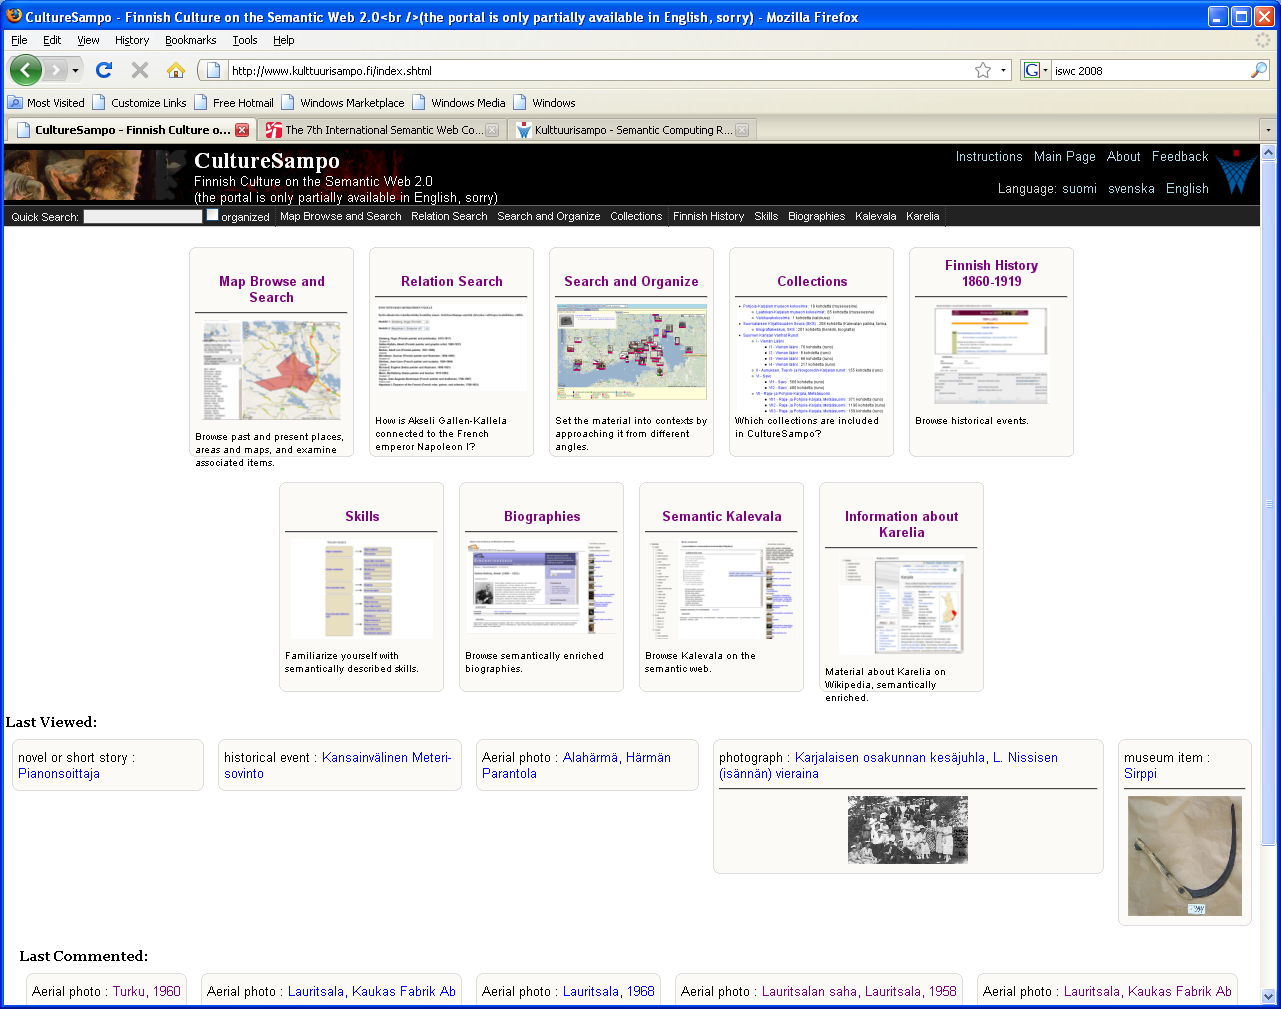The image size is (1281, 1009).
Task: Click the Stop loading X icon
Action: point(140,70)
